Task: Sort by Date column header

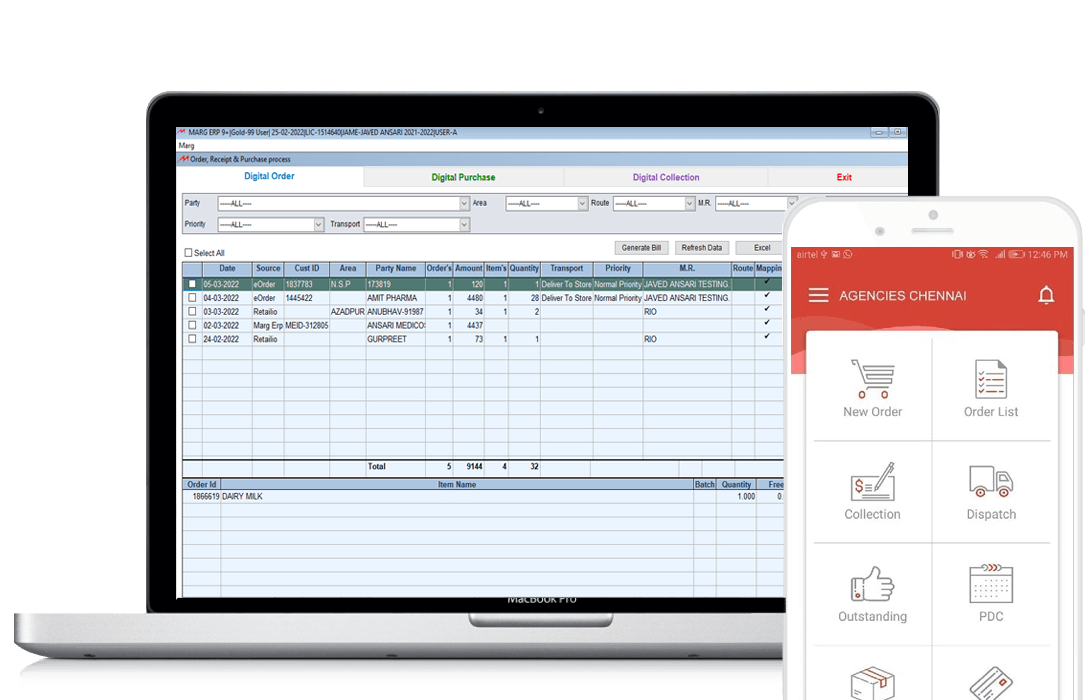Action: (x=227, y=269)
